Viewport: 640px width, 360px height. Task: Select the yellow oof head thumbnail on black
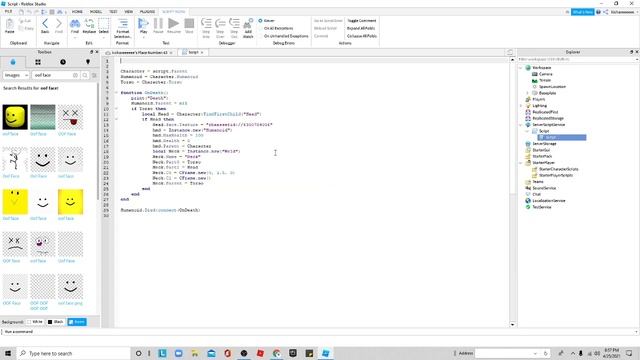pos(15,117)
